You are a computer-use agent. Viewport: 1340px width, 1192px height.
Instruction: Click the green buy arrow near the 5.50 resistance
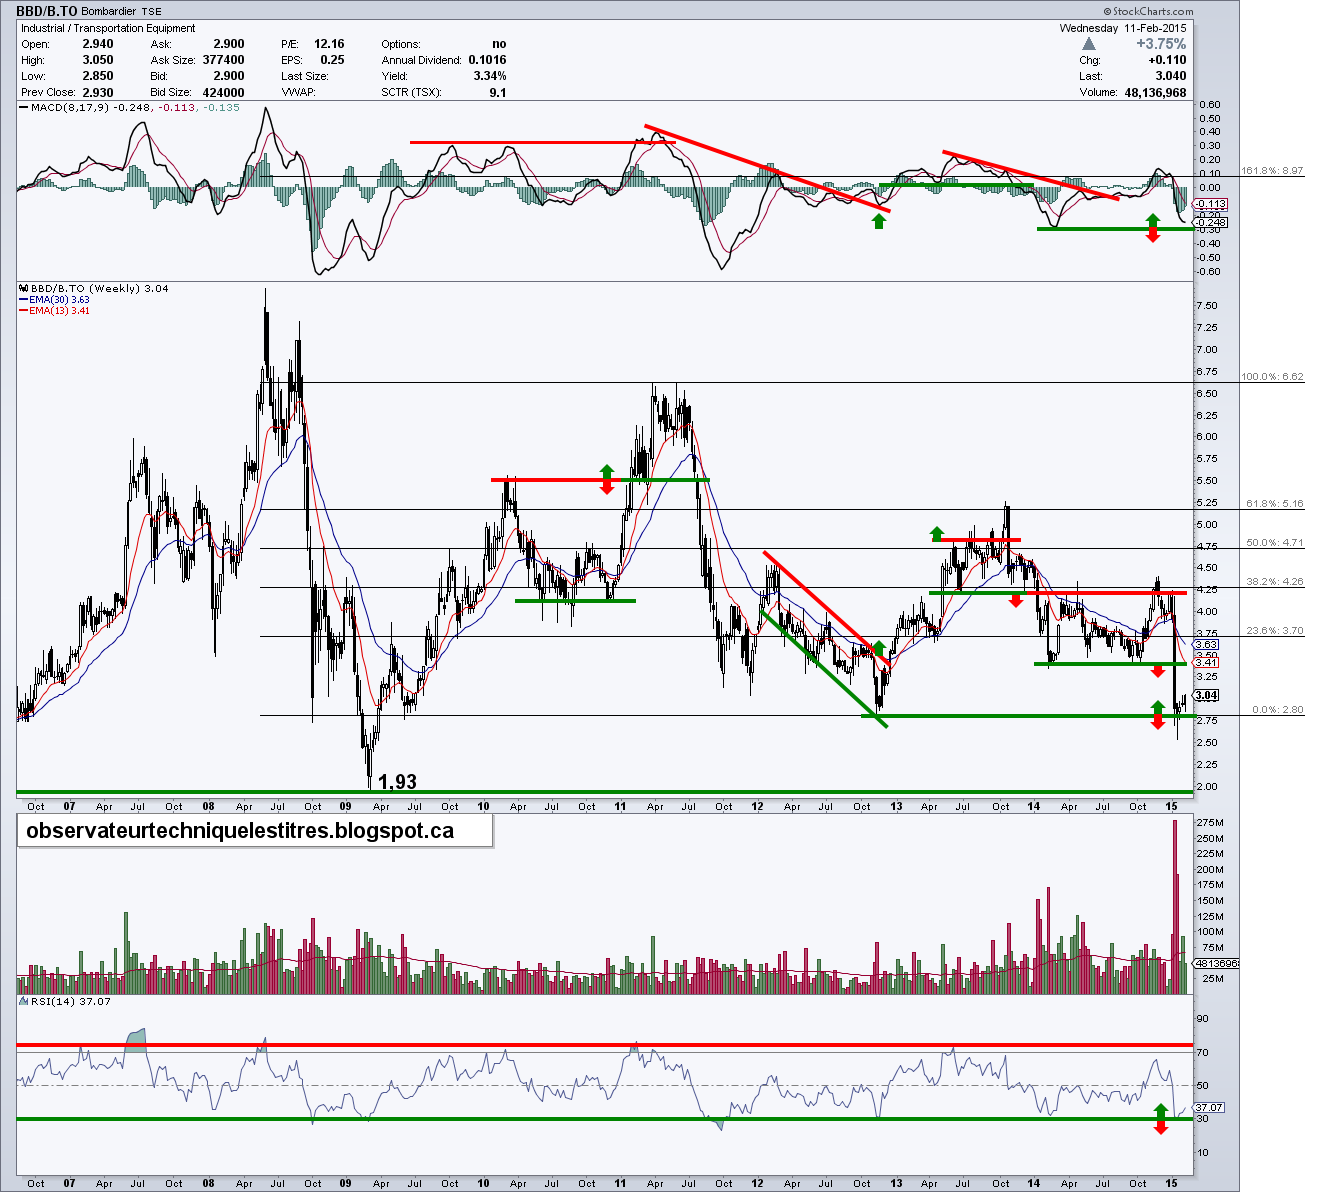coord(607,470)
